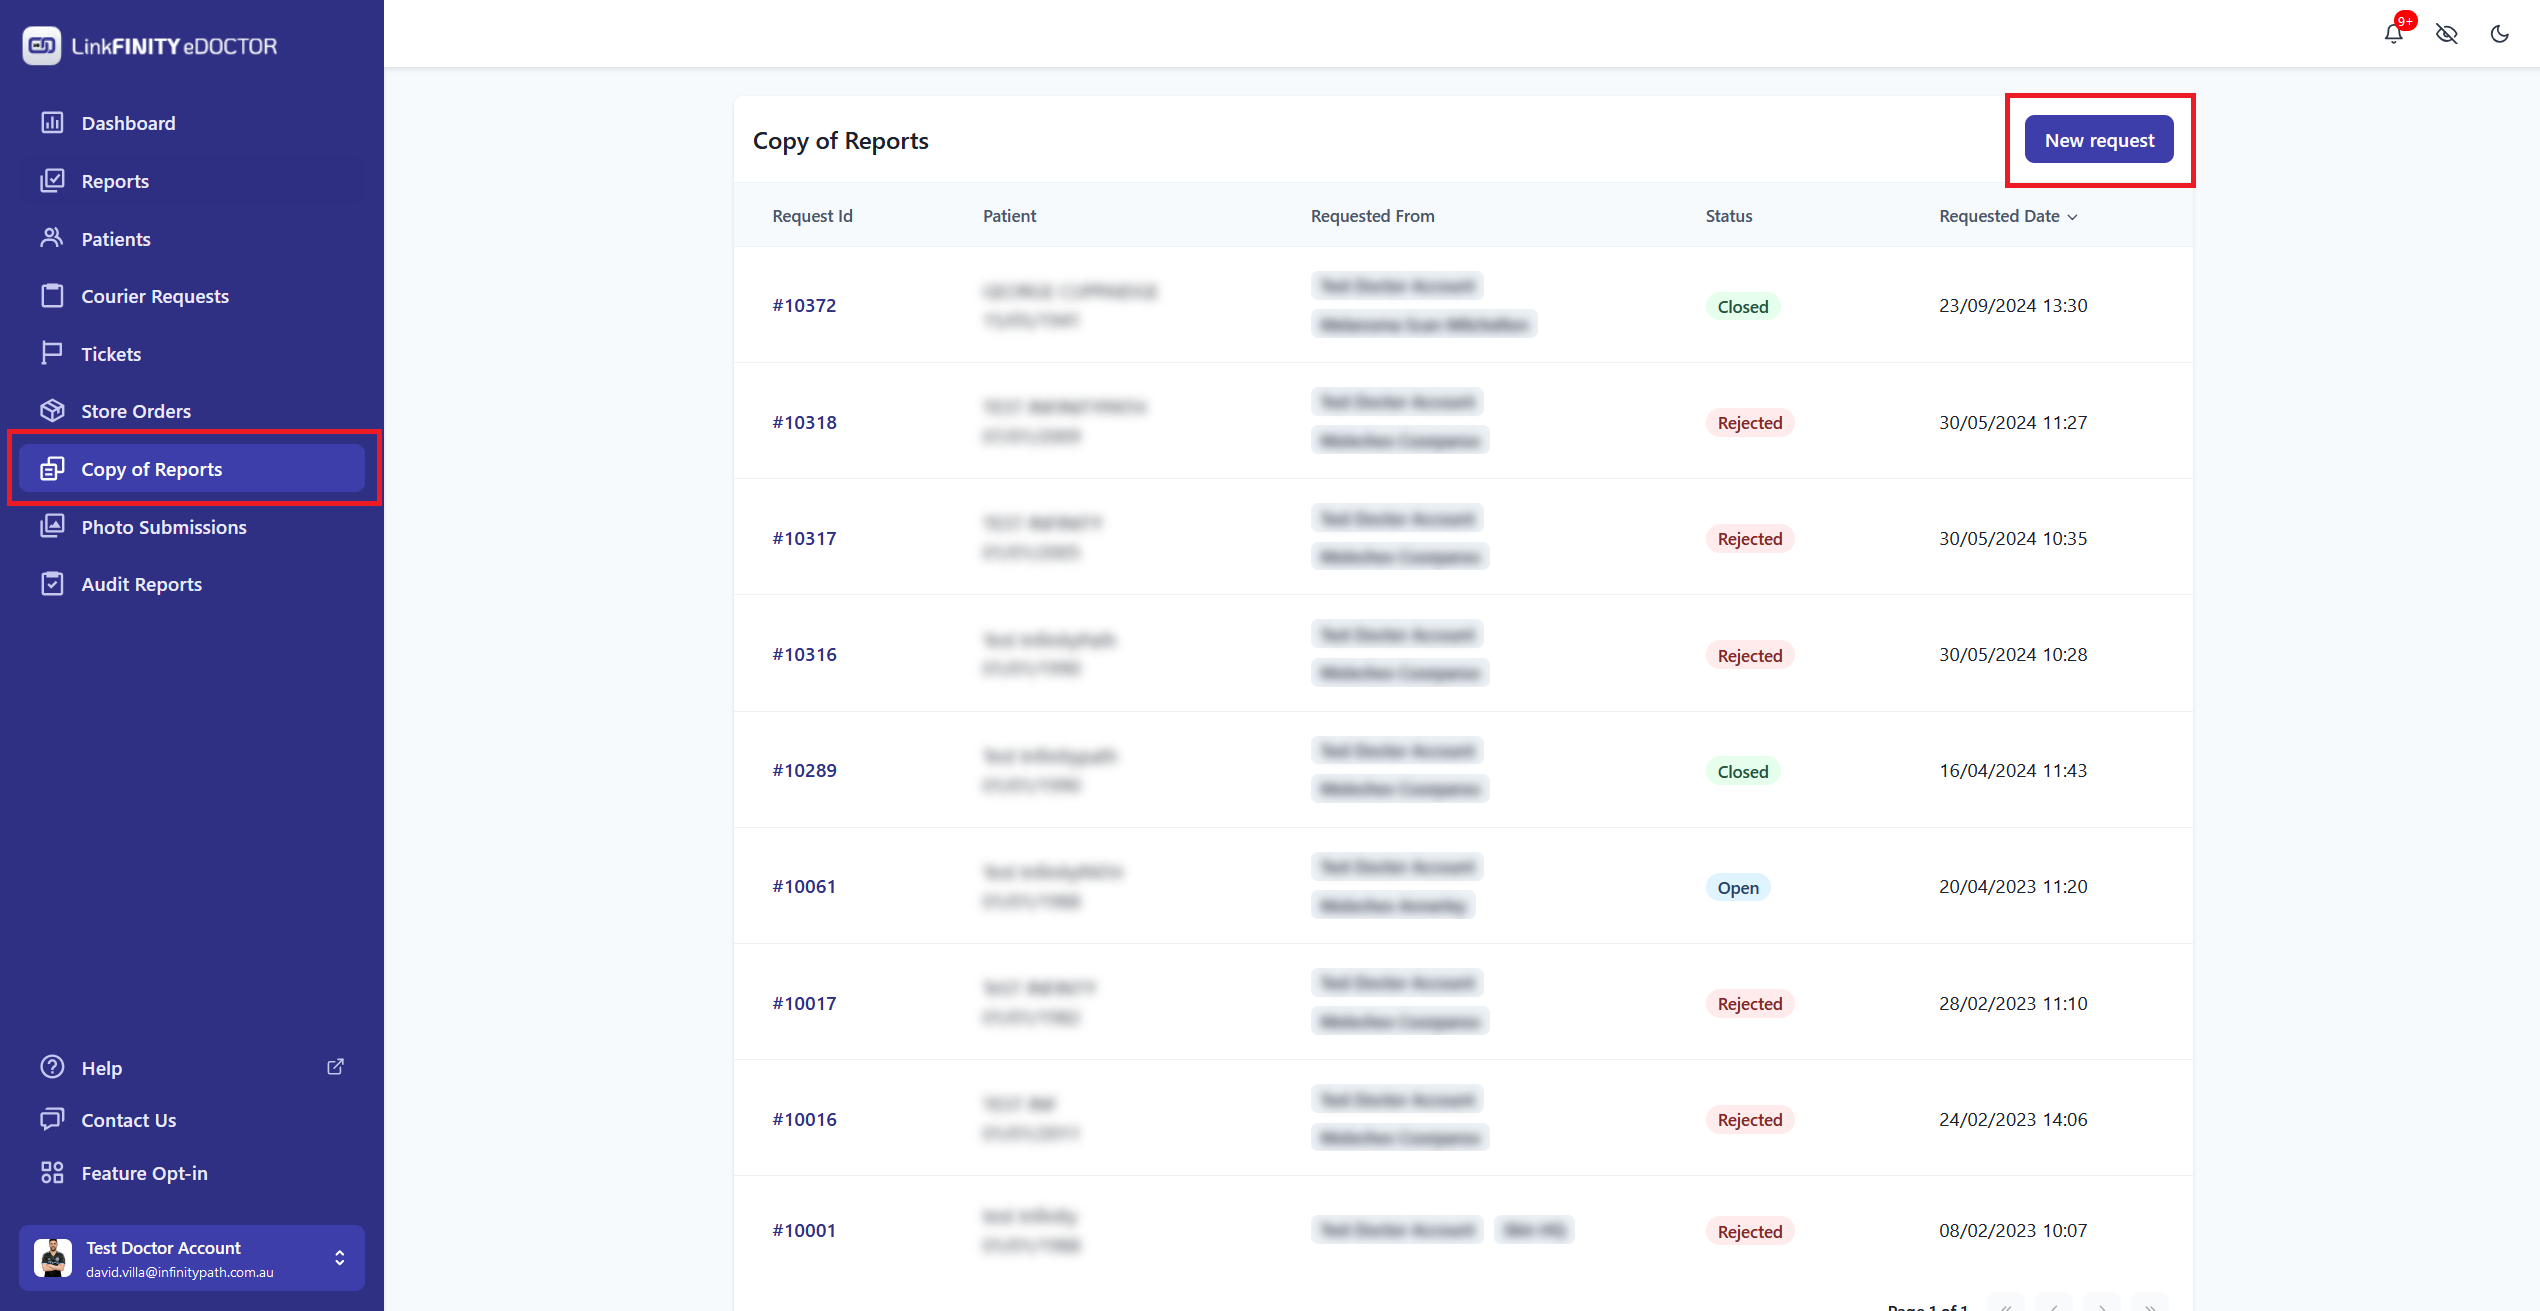Click the Dashboard chart icon

point(52,123)
